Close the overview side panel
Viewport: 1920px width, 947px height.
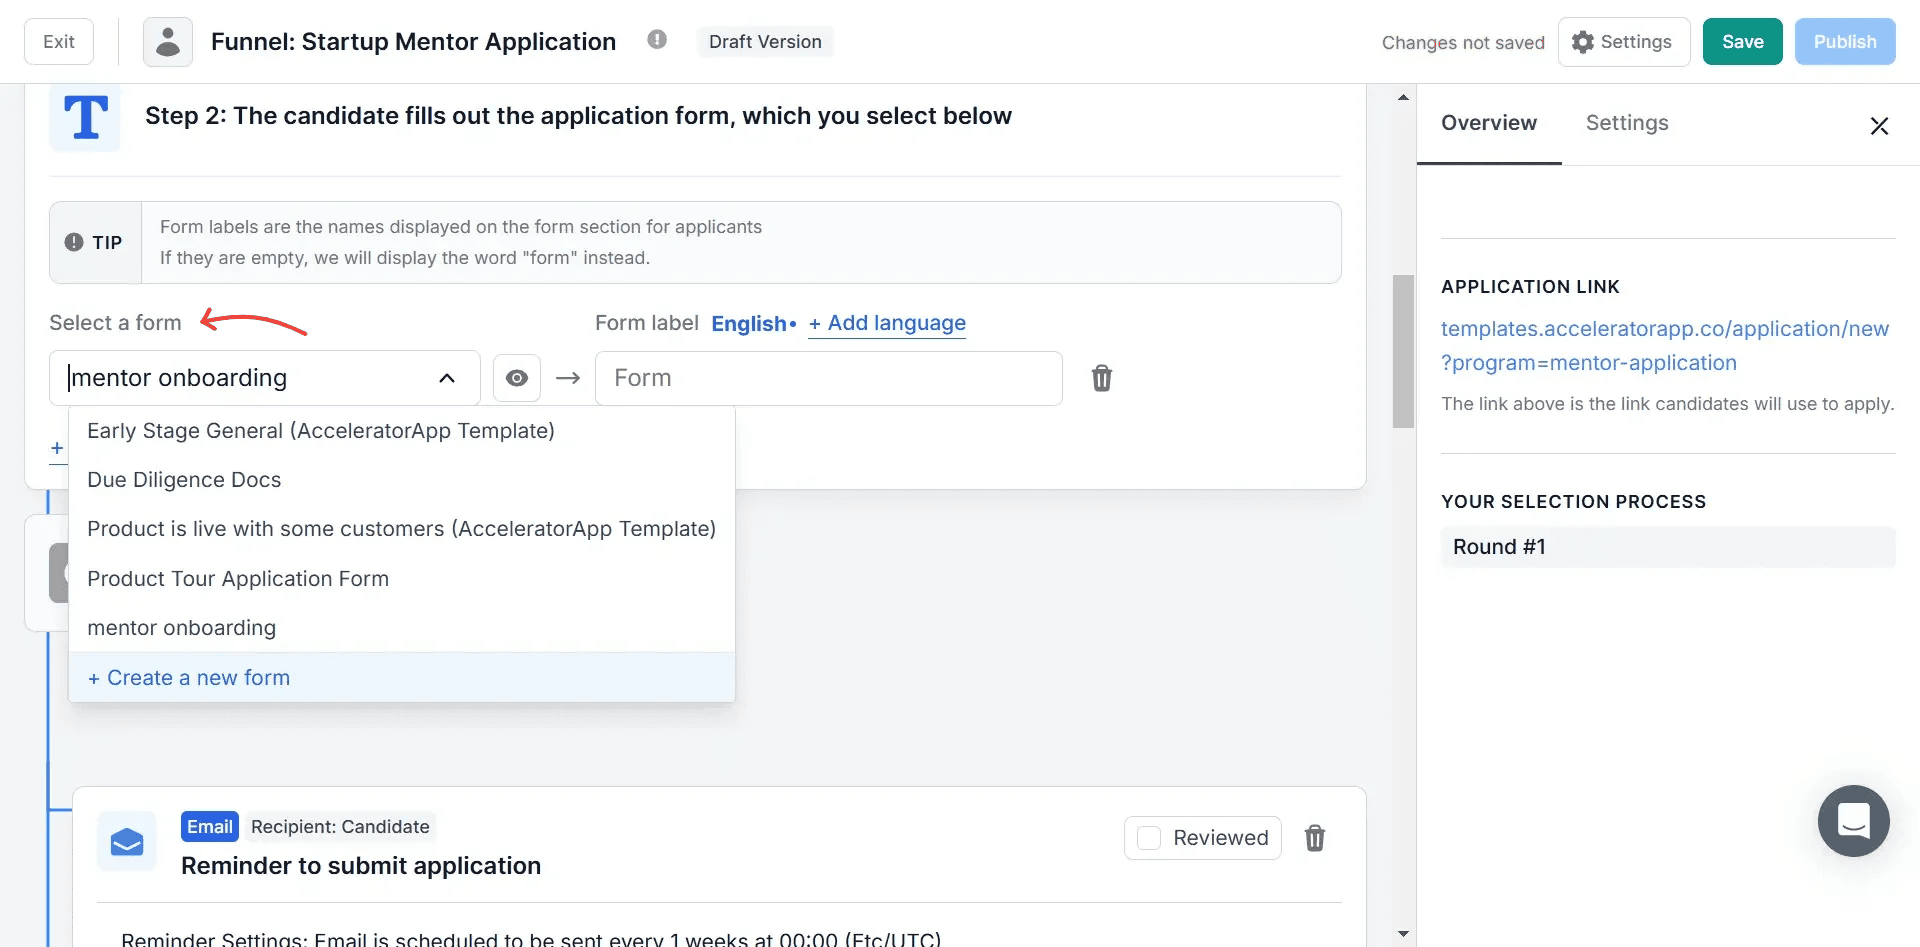pyautogui.click(x=1879, y=126)
